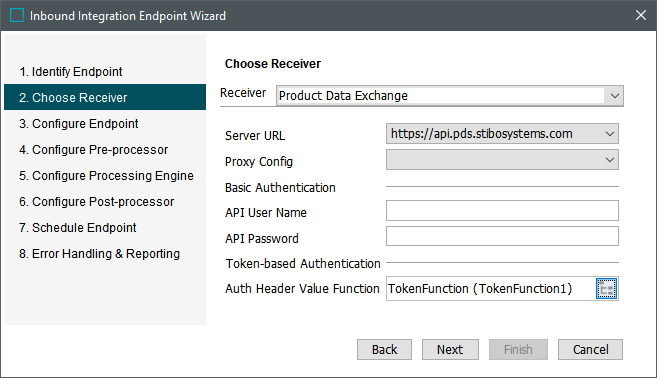
Task: Open the Auth Header Value Function picker icon
Action: [x=606, y=289]
